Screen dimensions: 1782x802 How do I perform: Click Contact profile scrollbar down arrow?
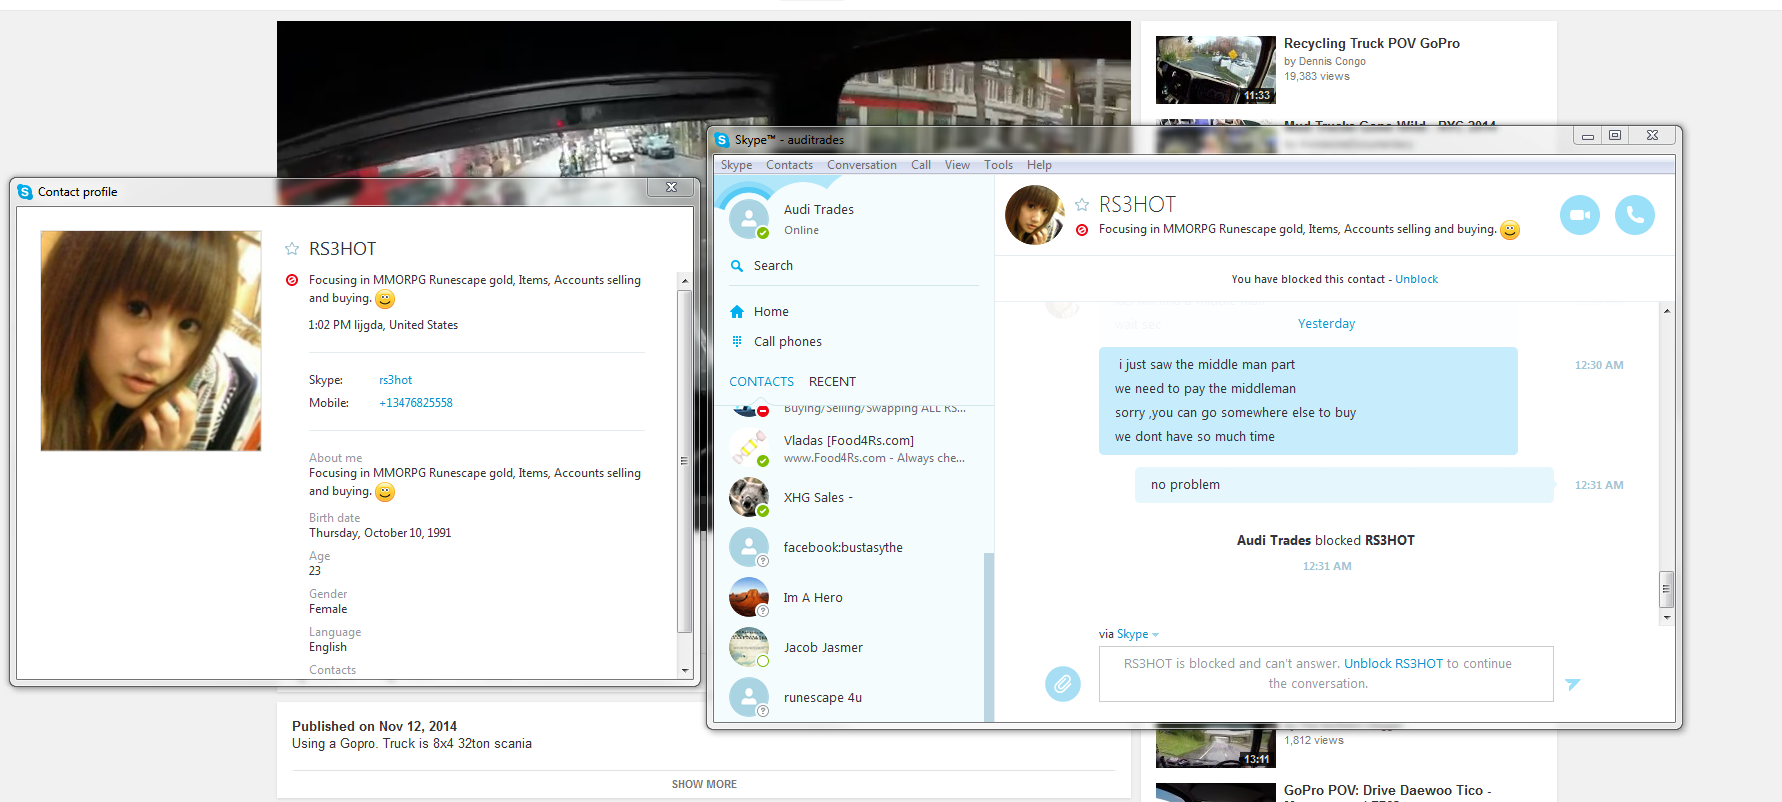pos(685,671)
